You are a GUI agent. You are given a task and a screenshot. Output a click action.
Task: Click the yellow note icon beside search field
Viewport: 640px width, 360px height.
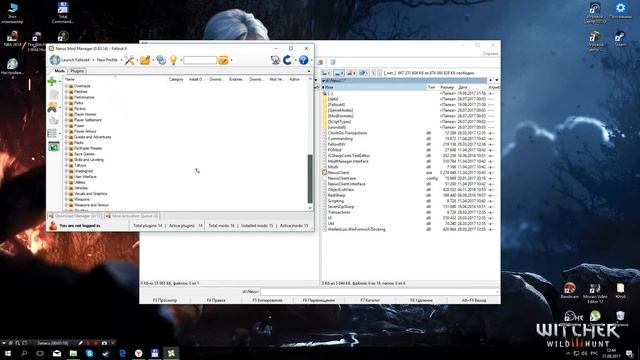click(x=223, y=60)
